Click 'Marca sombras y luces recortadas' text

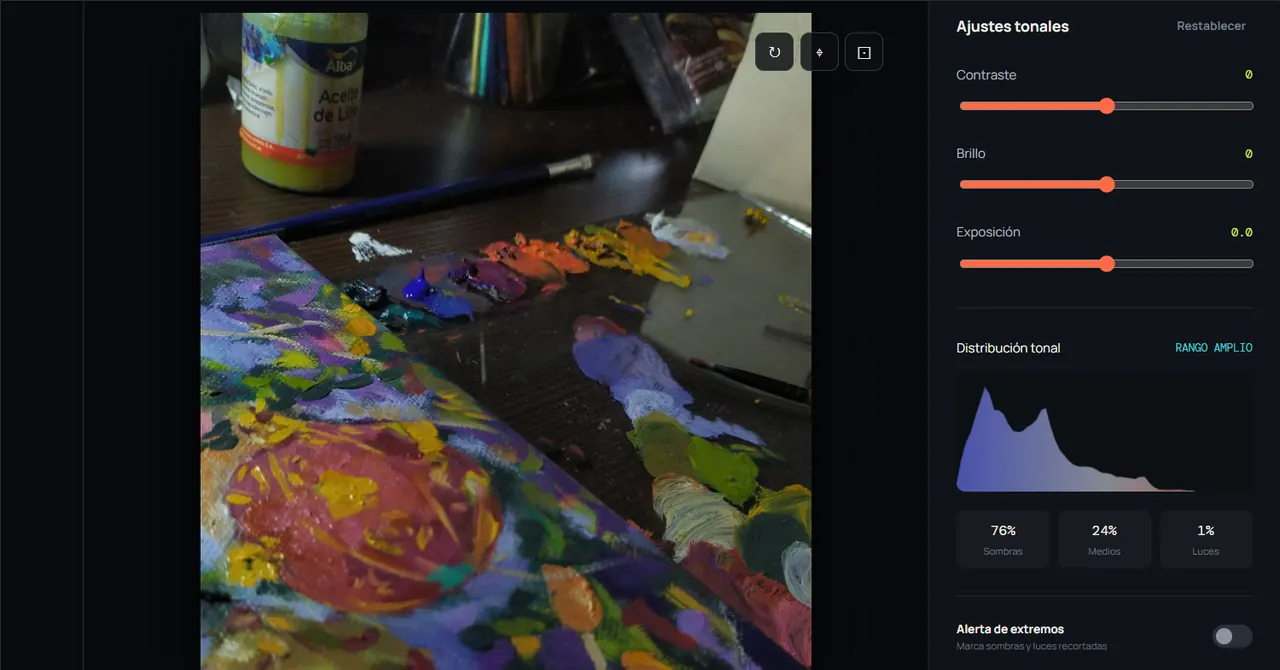coord(1031,646)
